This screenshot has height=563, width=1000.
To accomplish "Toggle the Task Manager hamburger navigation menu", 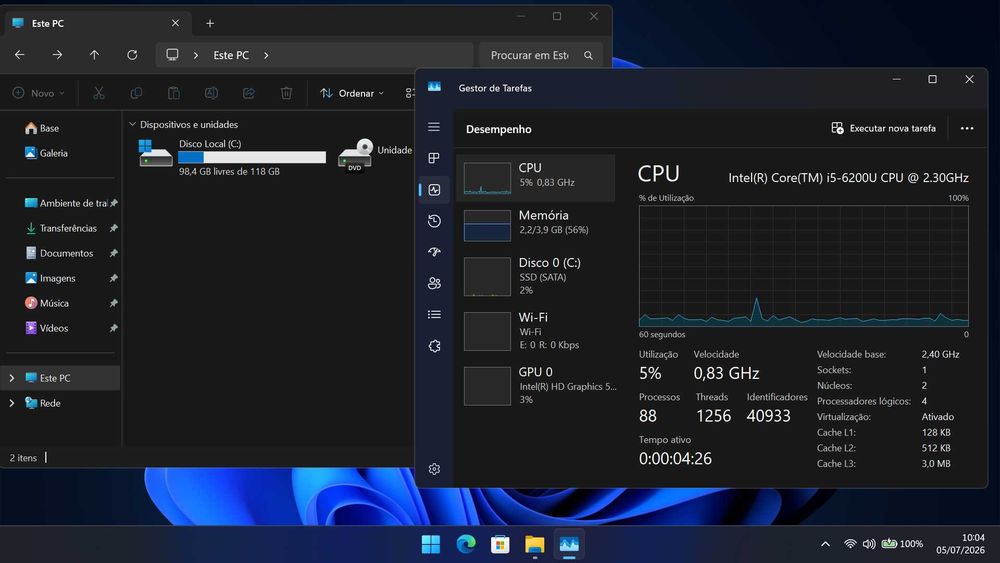I will pyautogui.click(x=434, y=127).
